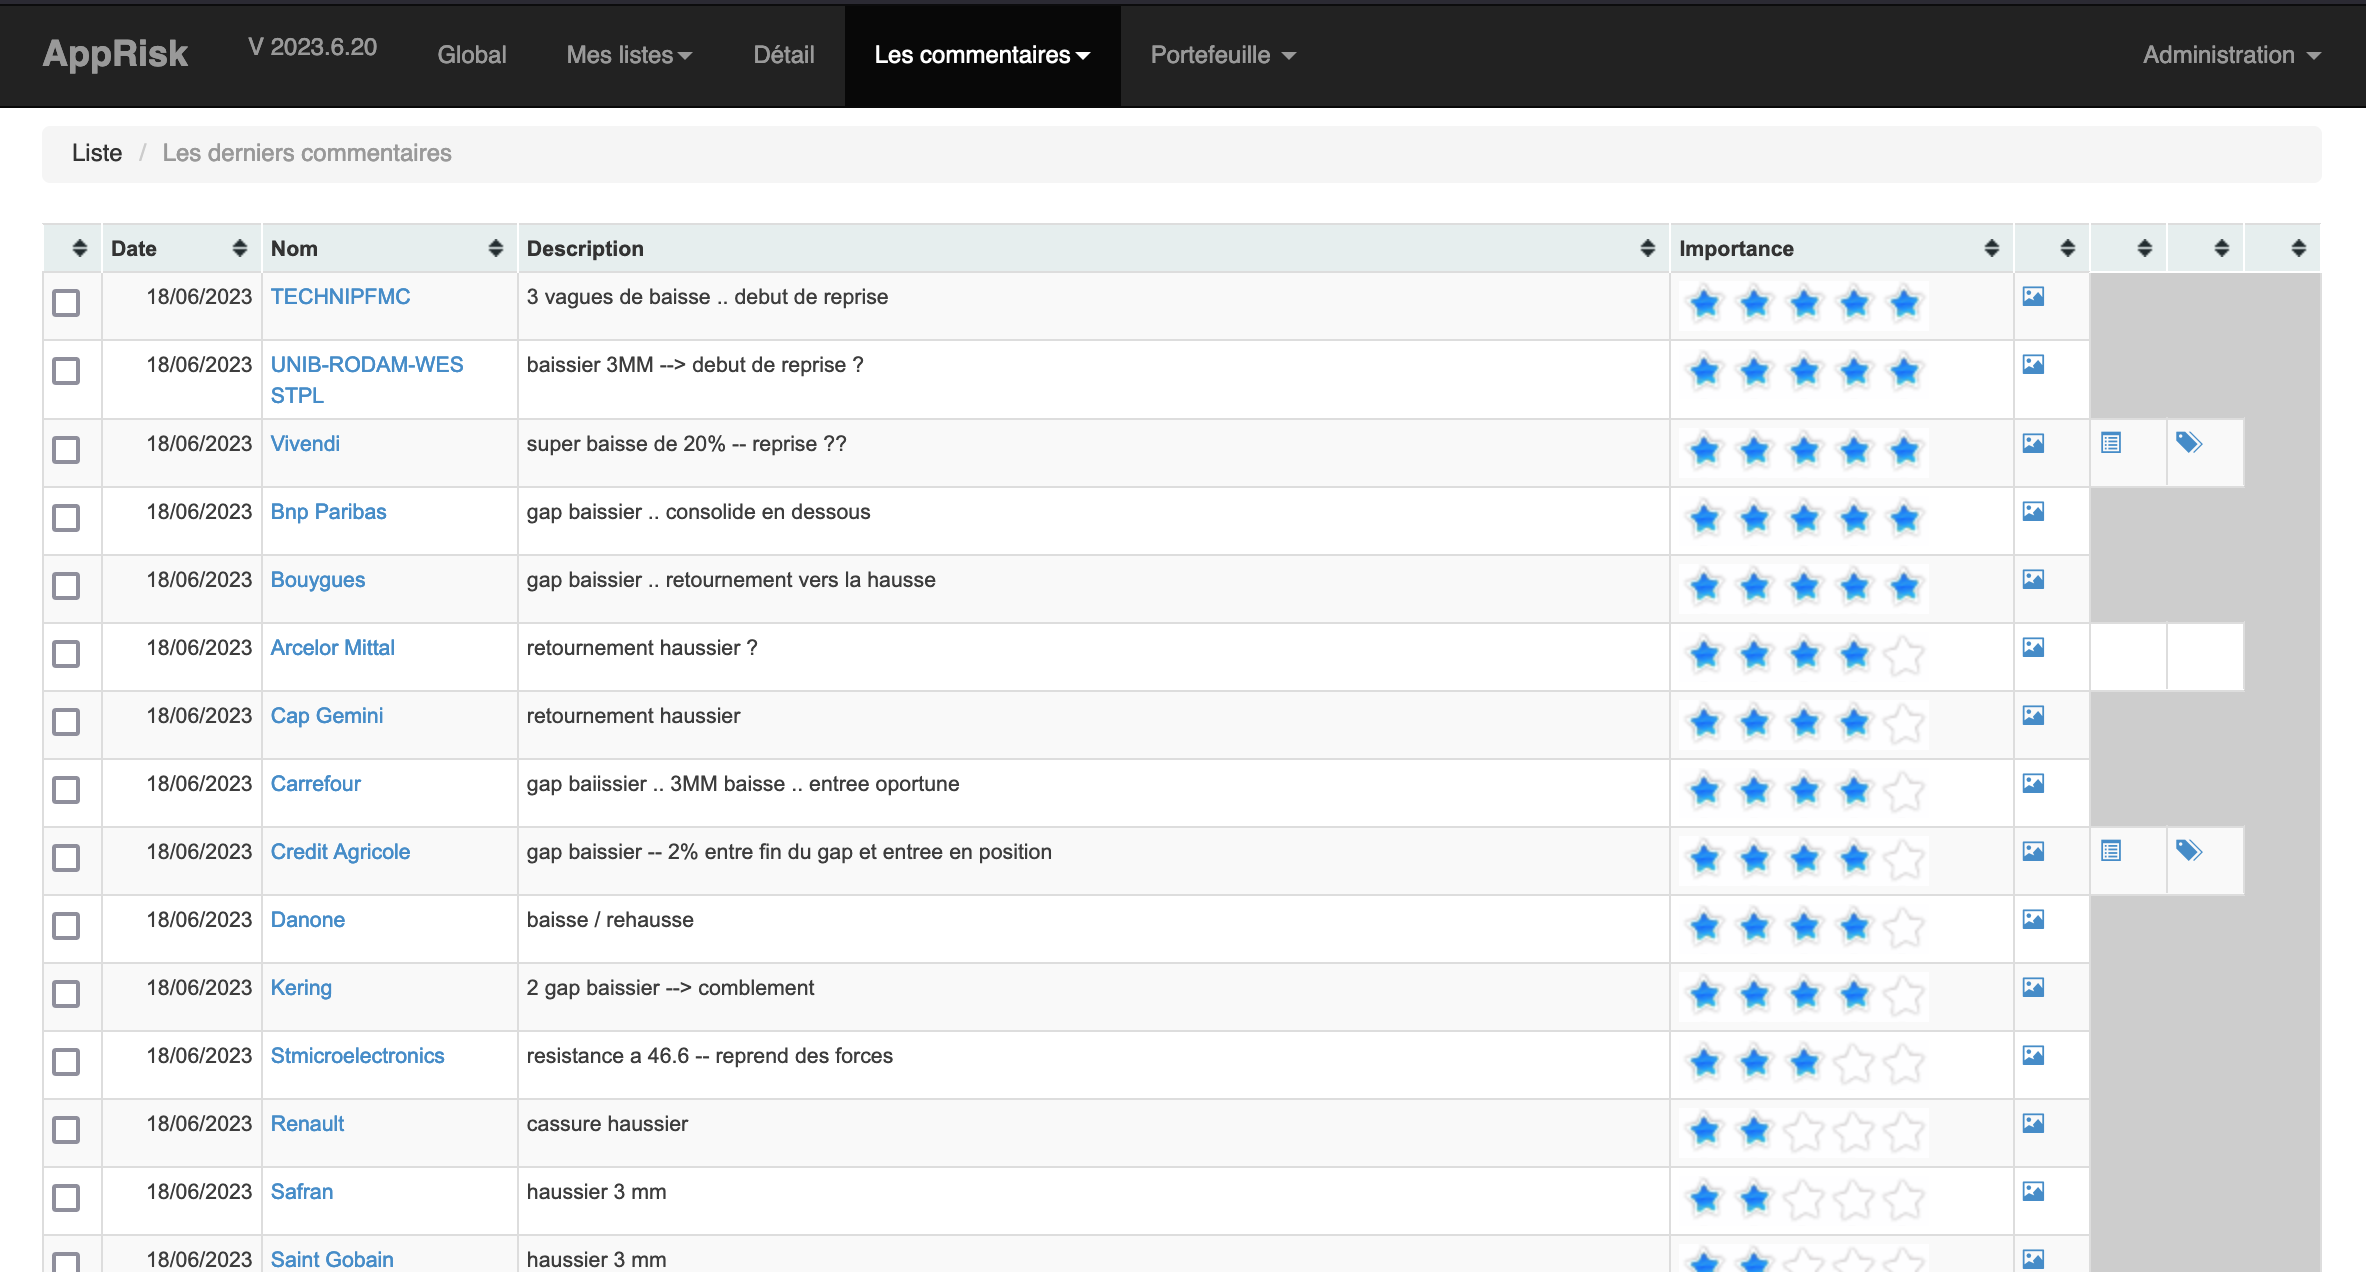Image resolution: width=2366 pixels, height=1272 pixels.
Task: Check the TECHNIPFMC row checkbox
Action: (66, 303)
